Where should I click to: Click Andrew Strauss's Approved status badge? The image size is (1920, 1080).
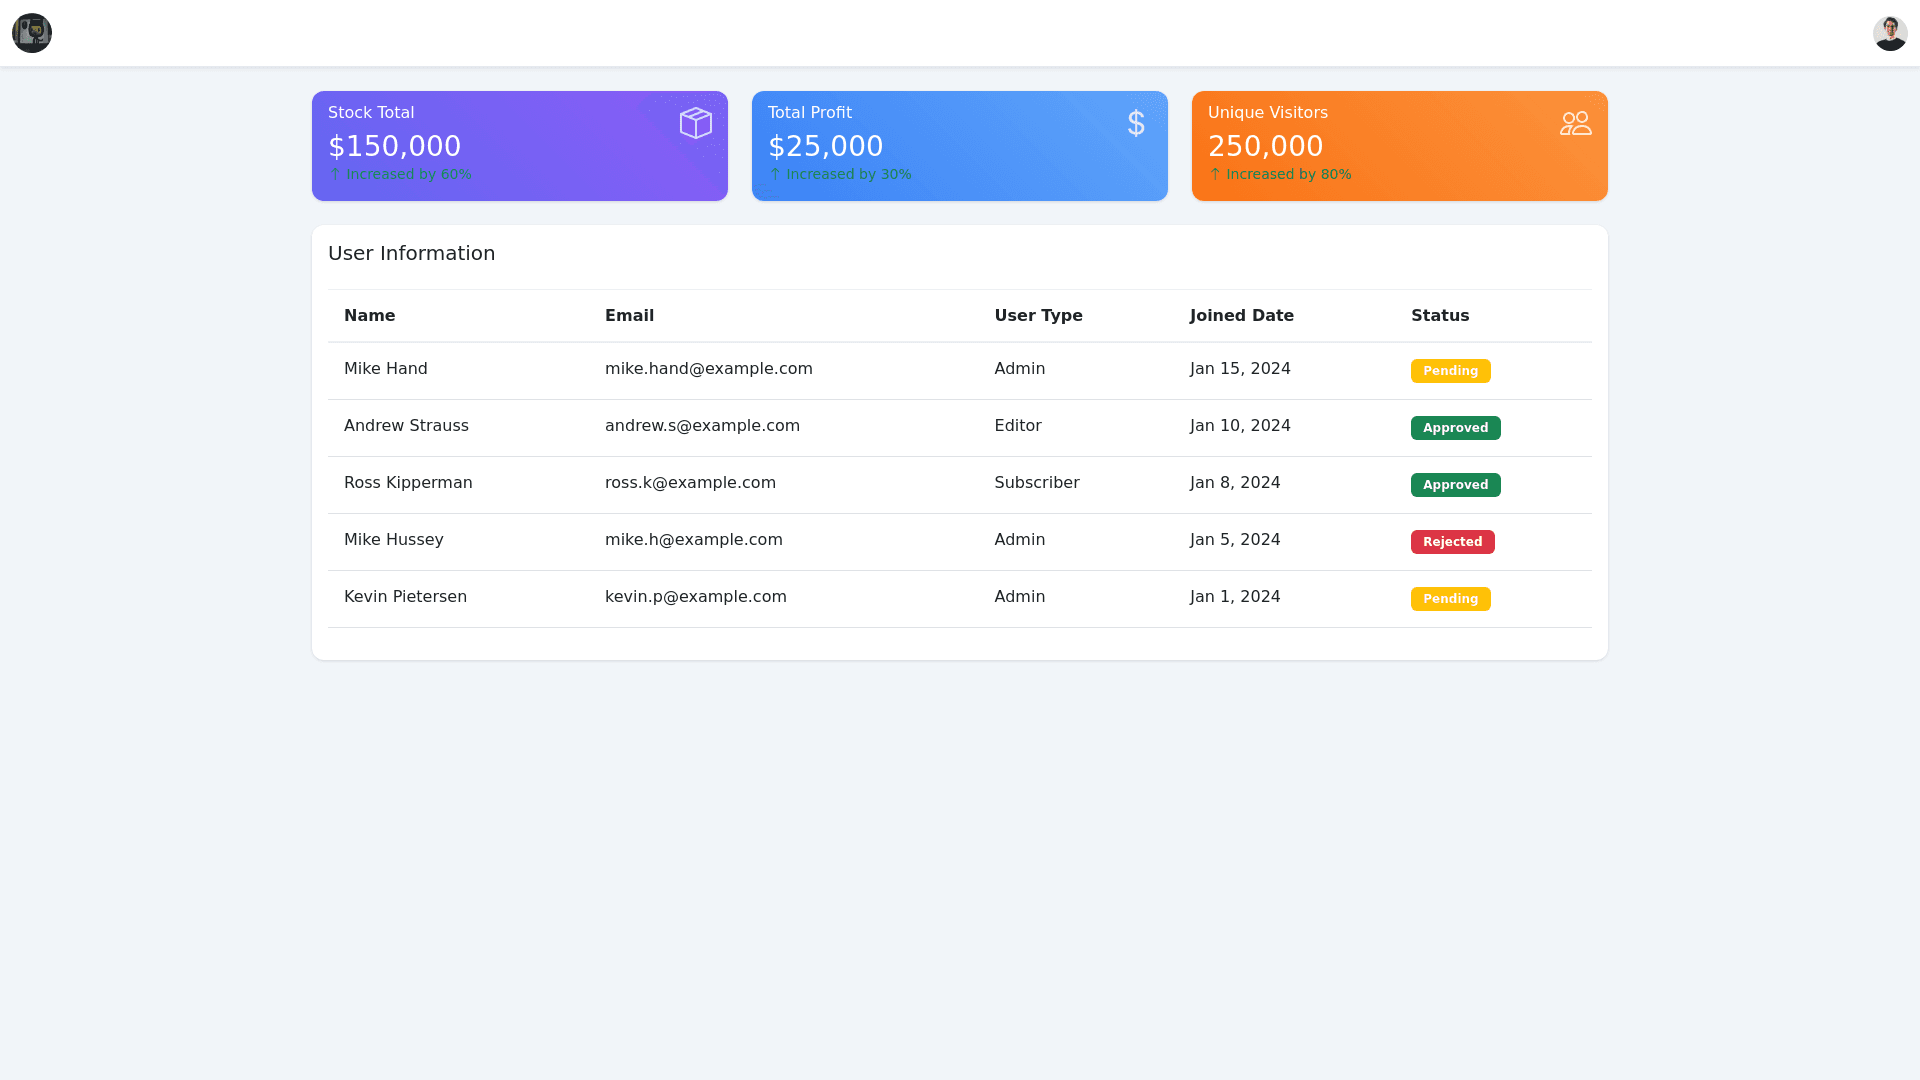[1455, 428]
